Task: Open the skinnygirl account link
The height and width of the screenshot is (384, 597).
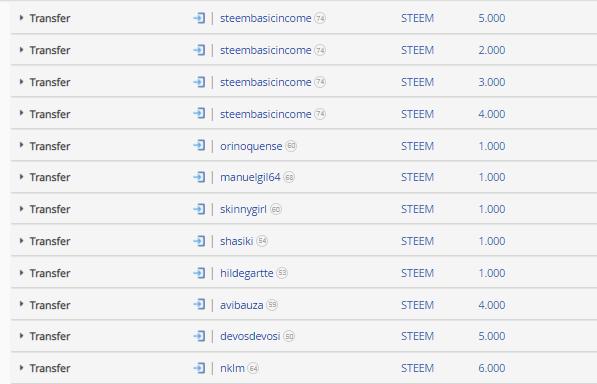Action: point(243,209)
